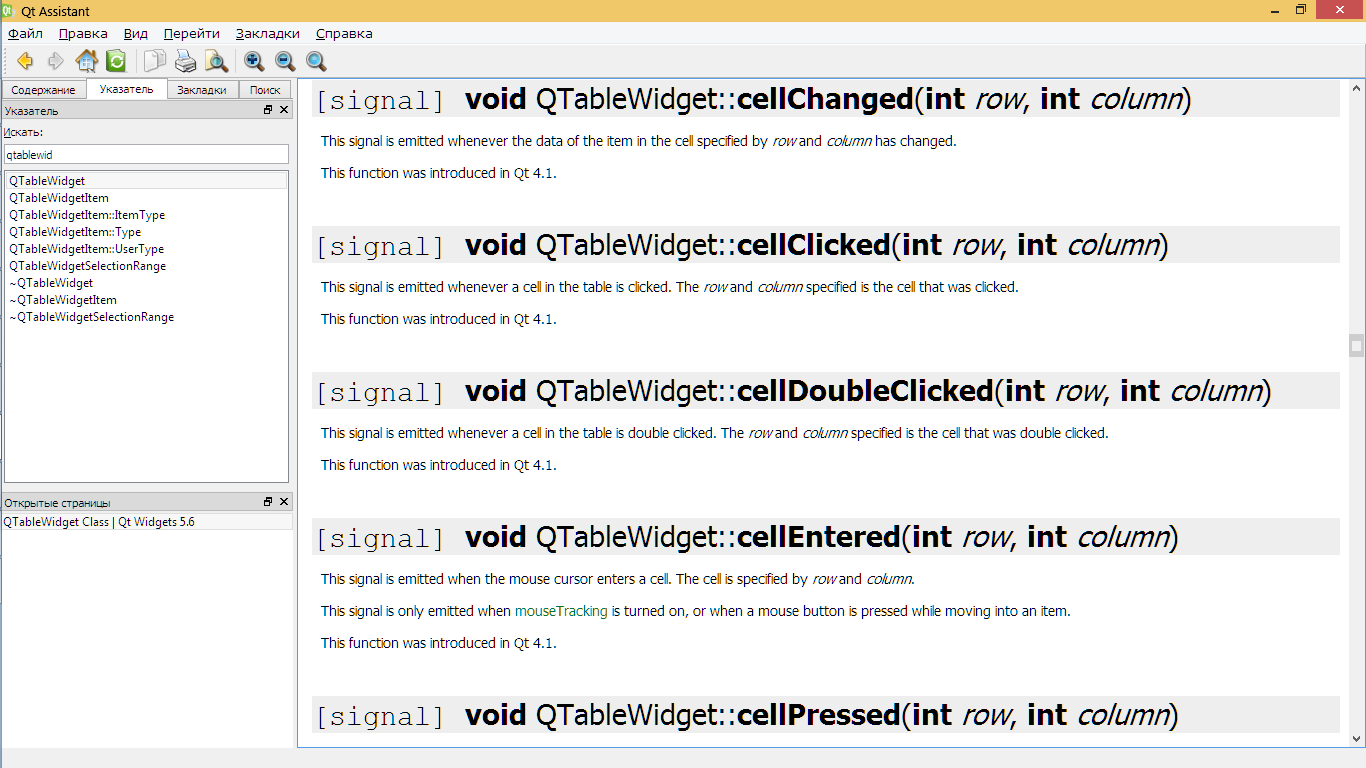Open the Поиск tab

coord(265,90)
